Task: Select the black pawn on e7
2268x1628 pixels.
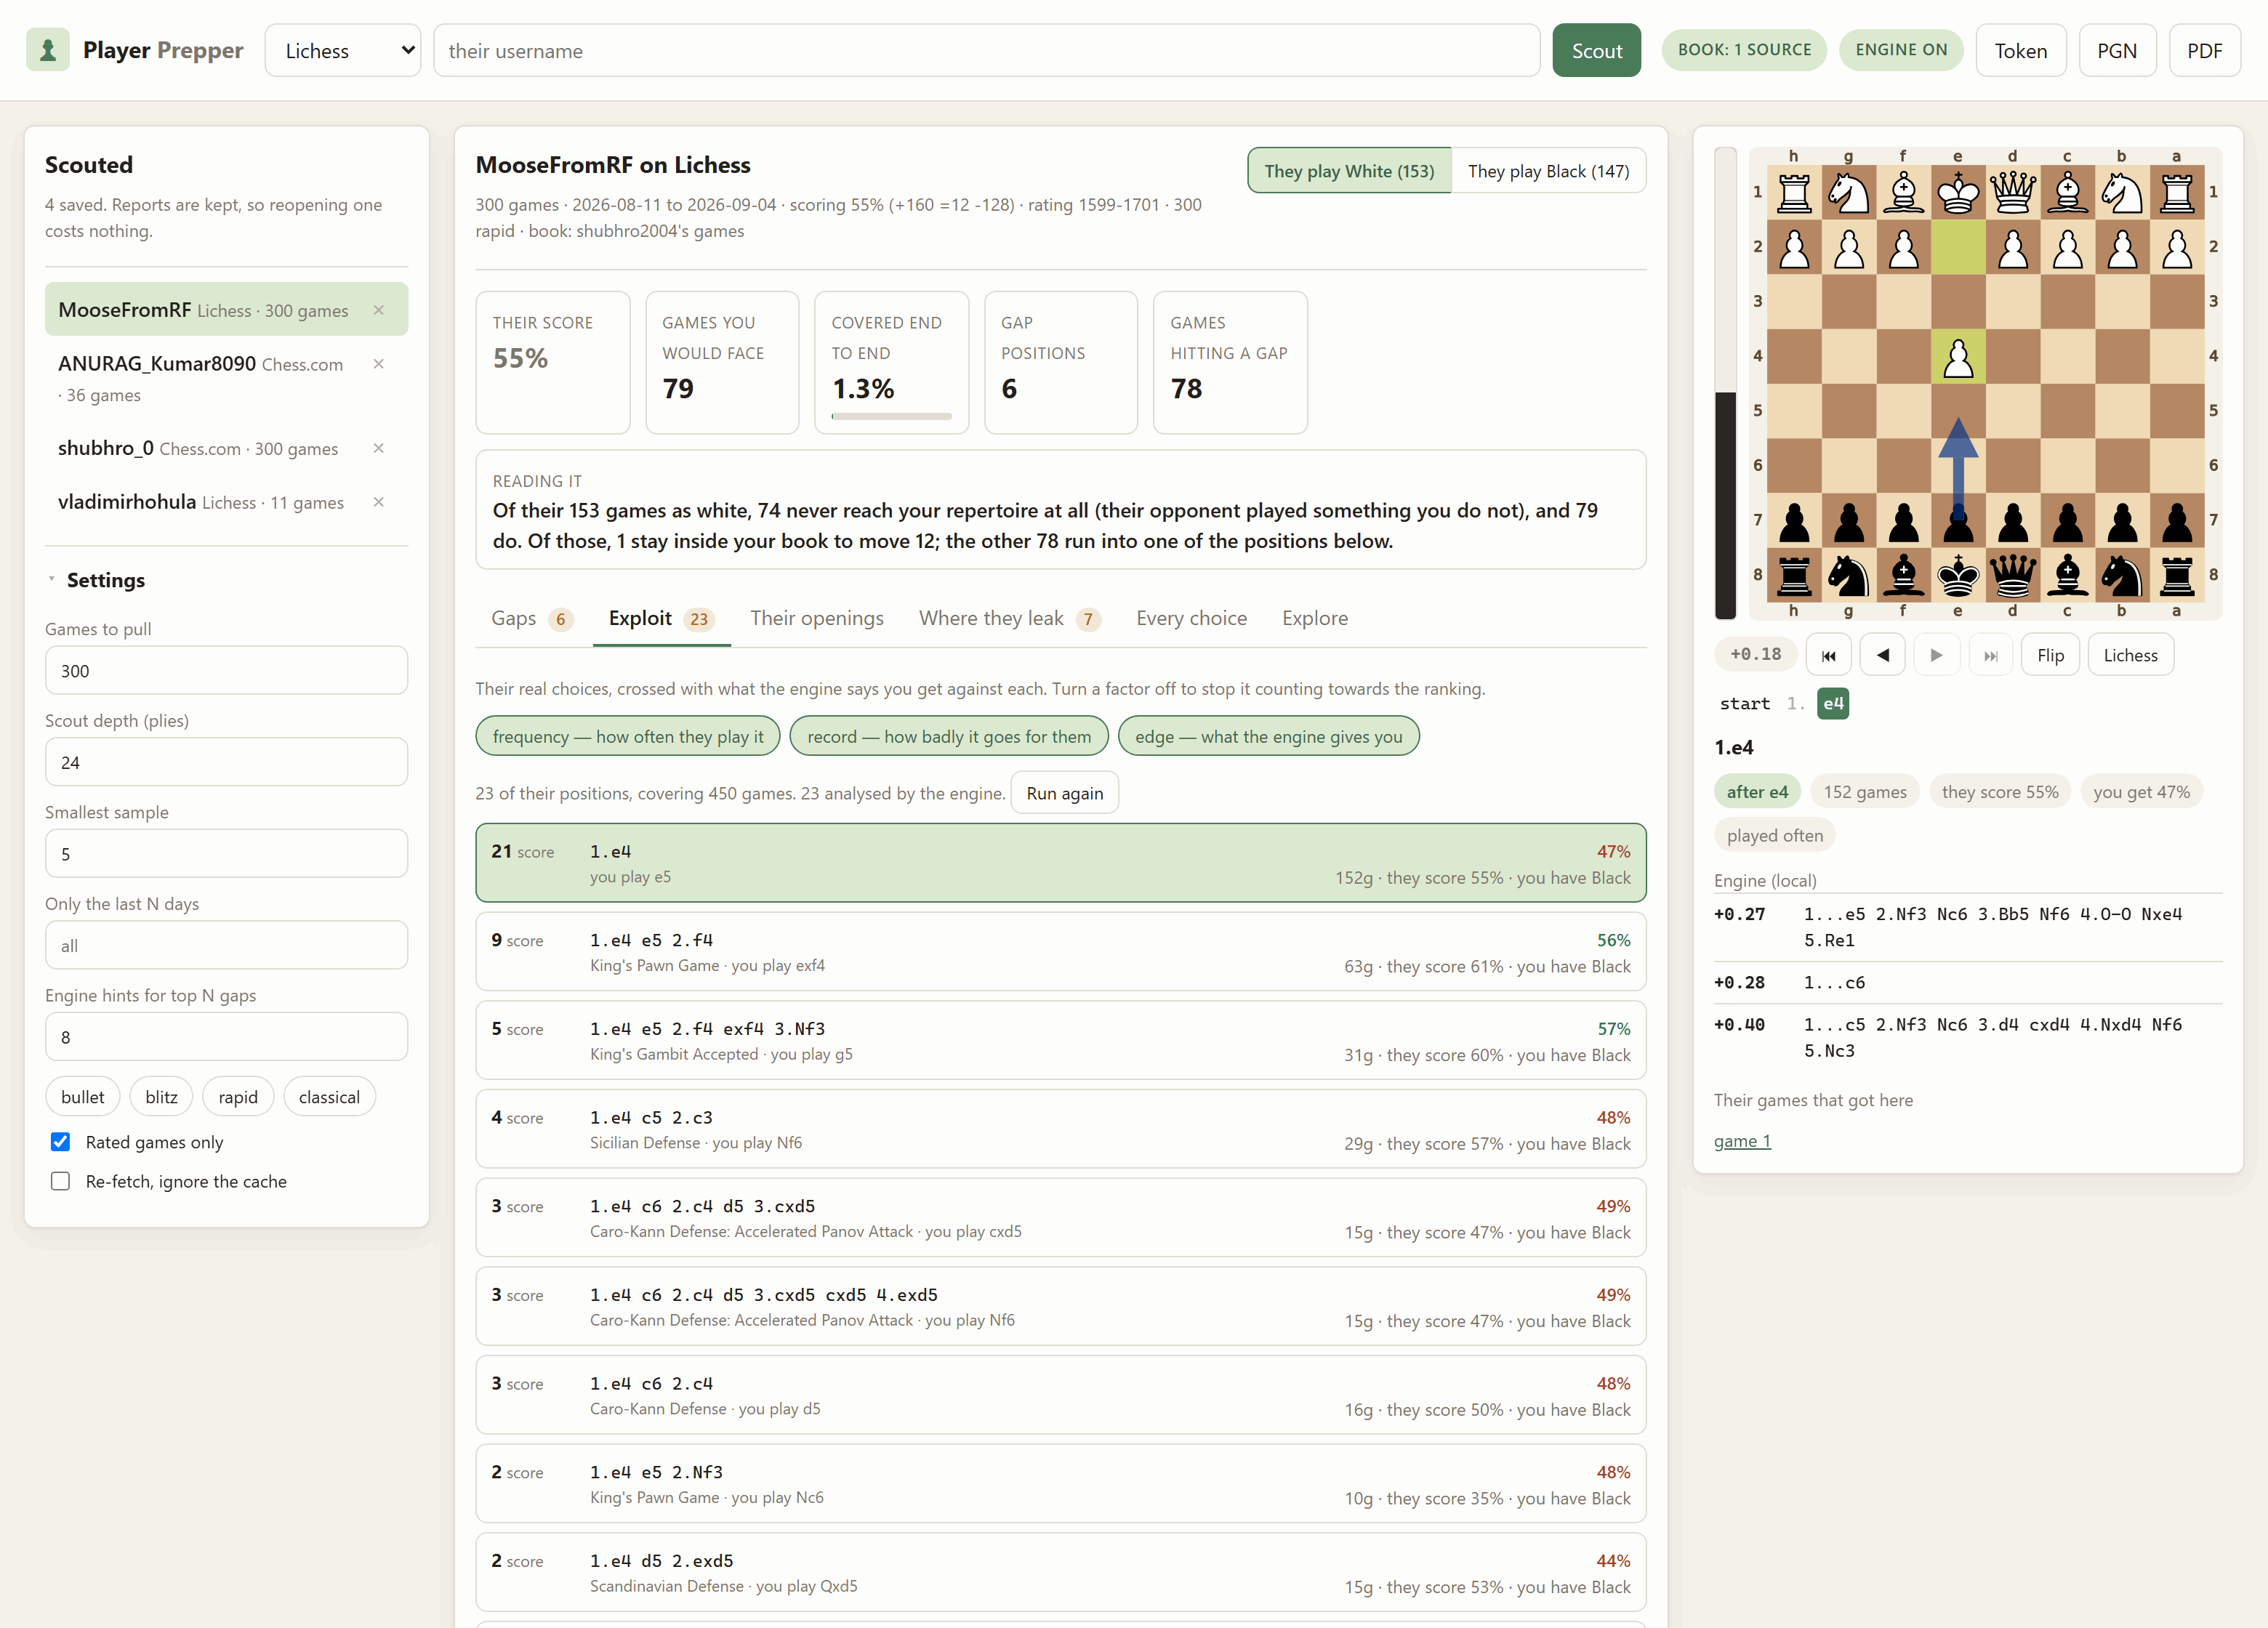Action: (1958, 521)
